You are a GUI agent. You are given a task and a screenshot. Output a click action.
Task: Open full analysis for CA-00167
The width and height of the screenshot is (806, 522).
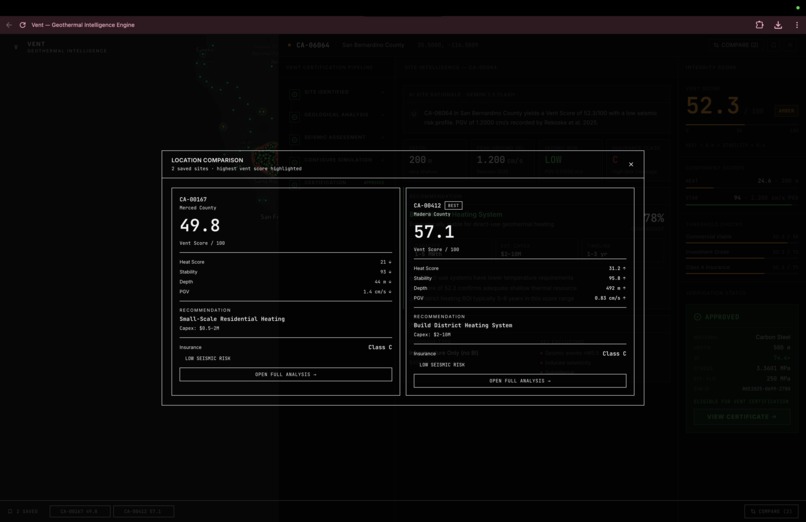pyautogui.click(x=286, y=375)
